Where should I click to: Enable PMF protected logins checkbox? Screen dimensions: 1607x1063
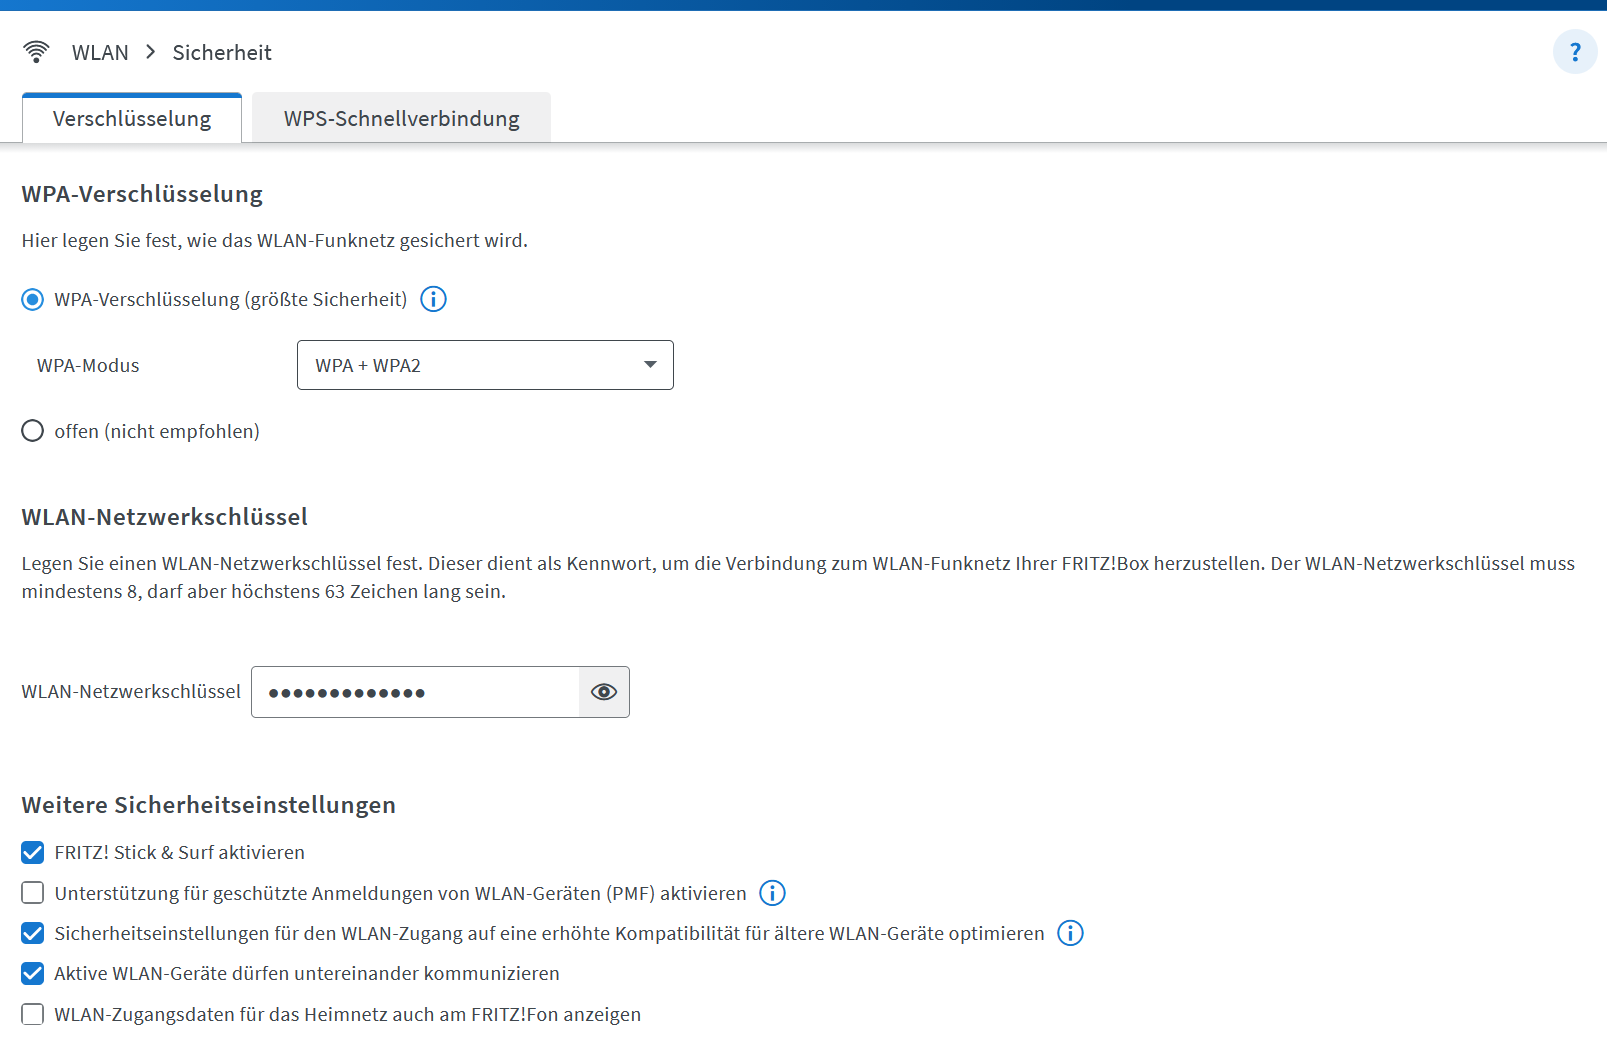tap(33, 893)
